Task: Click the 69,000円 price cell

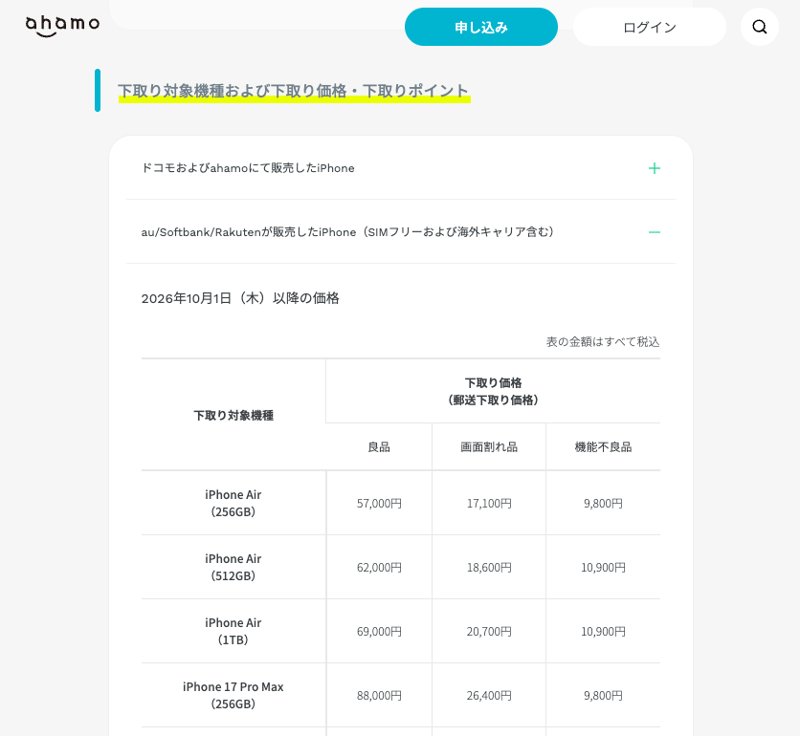Action: [379, 631]
